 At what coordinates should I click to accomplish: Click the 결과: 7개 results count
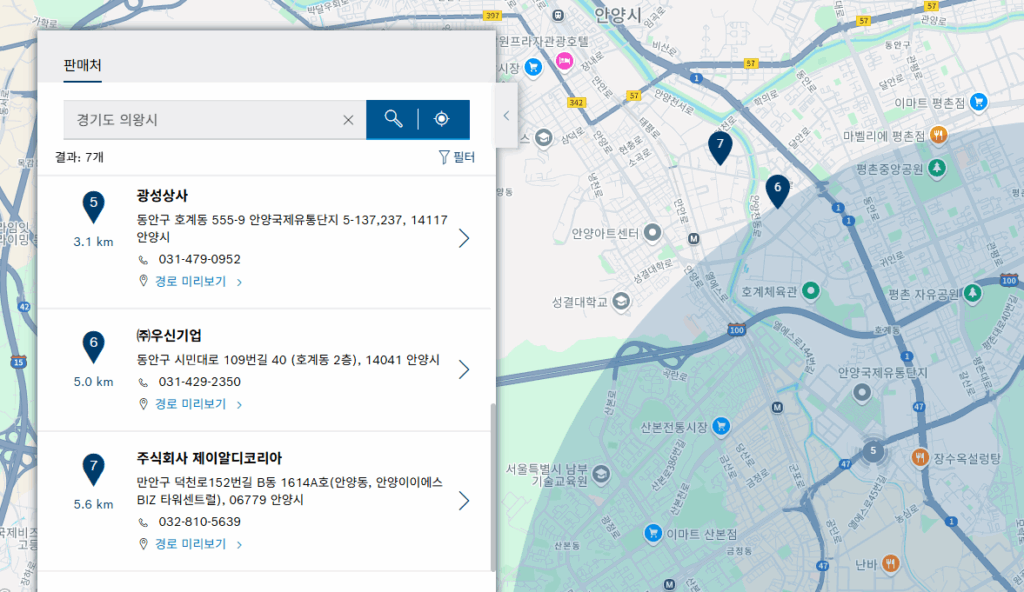[79, 157]
